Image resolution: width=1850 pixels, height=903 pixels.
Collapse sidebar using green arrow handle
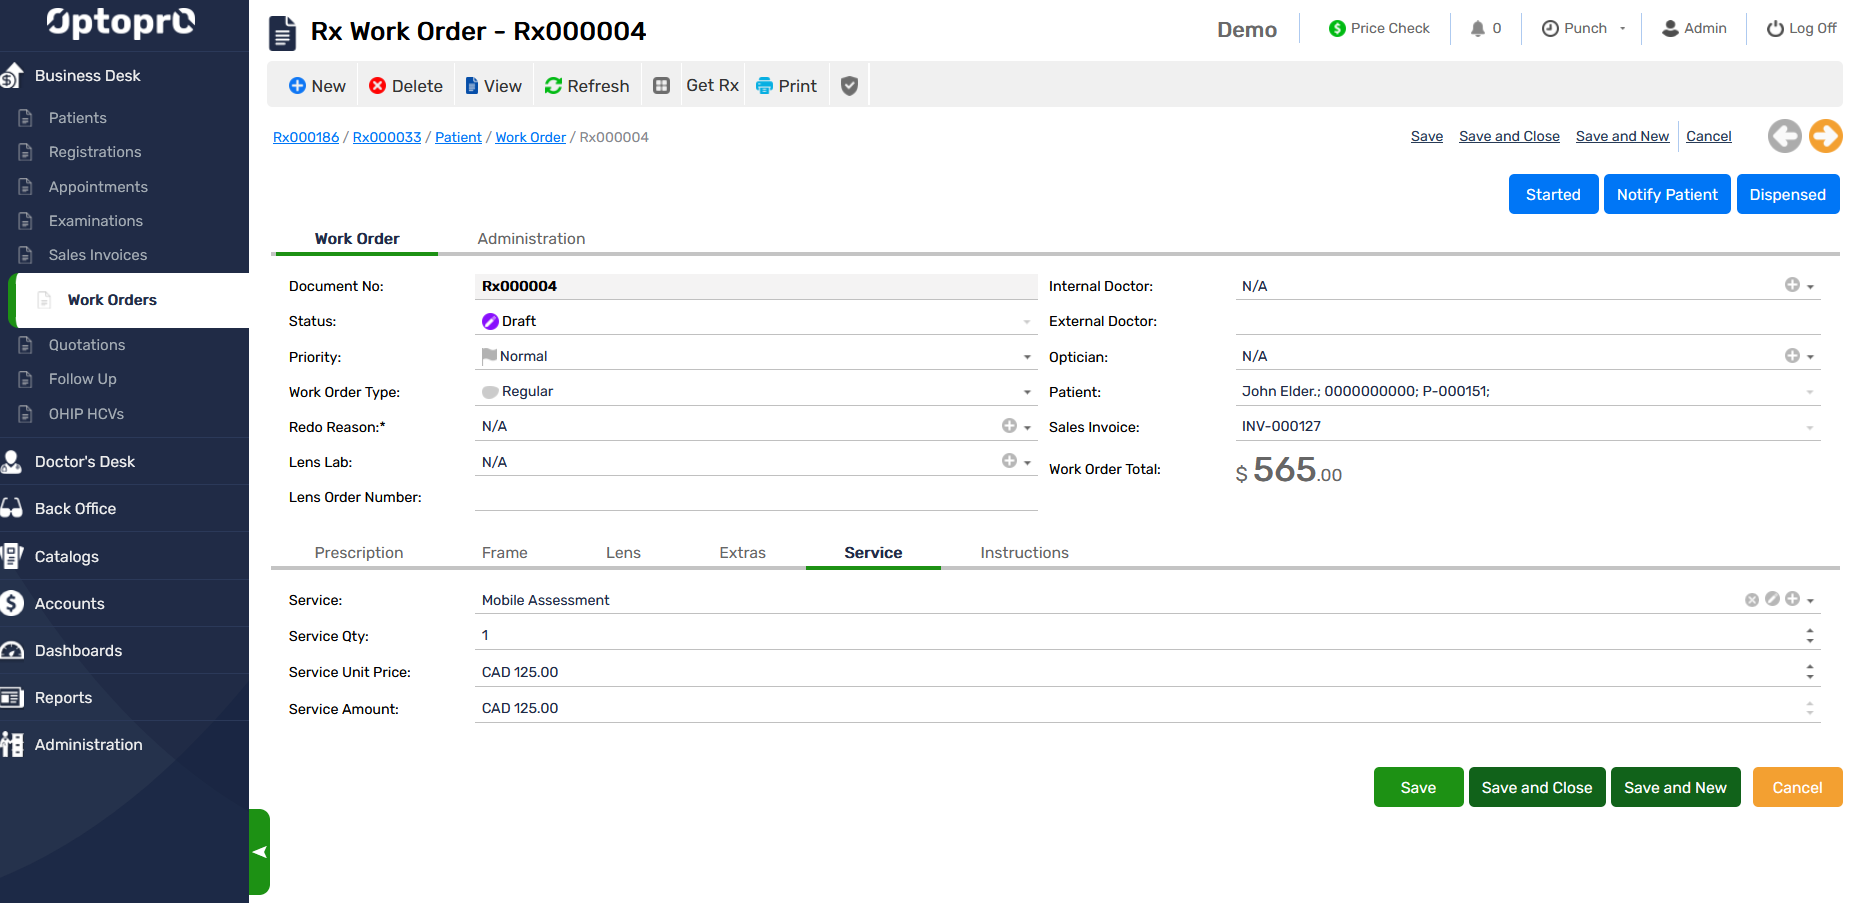point(259,852)
